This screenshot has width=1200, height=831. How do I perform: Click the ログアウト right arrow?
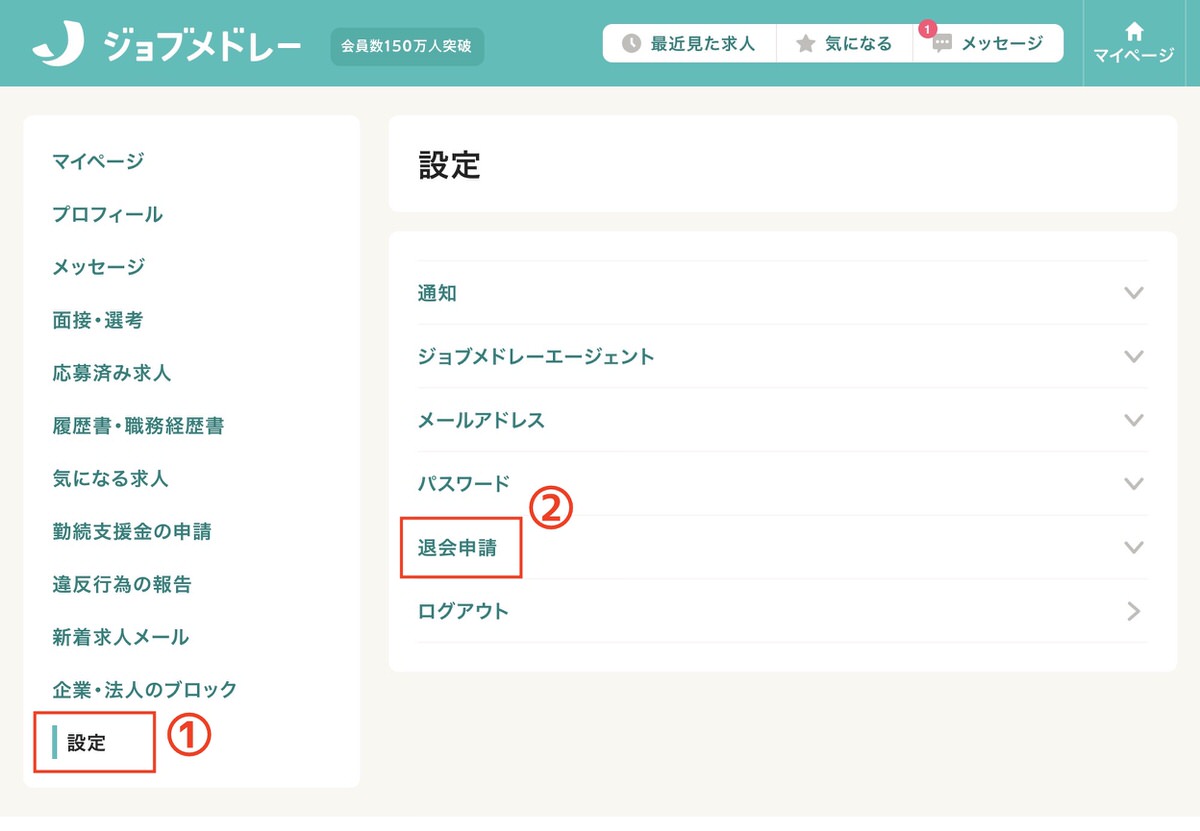point(1133,611)
